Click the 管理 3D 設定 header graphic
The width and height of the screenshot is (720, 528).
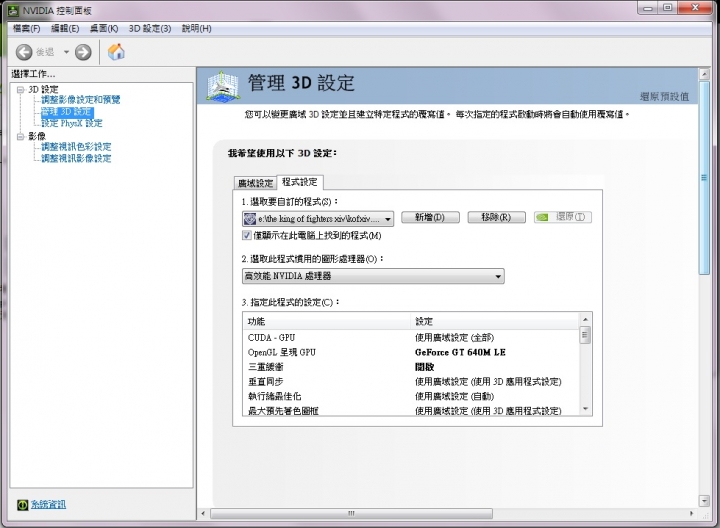tap(222, 86)
